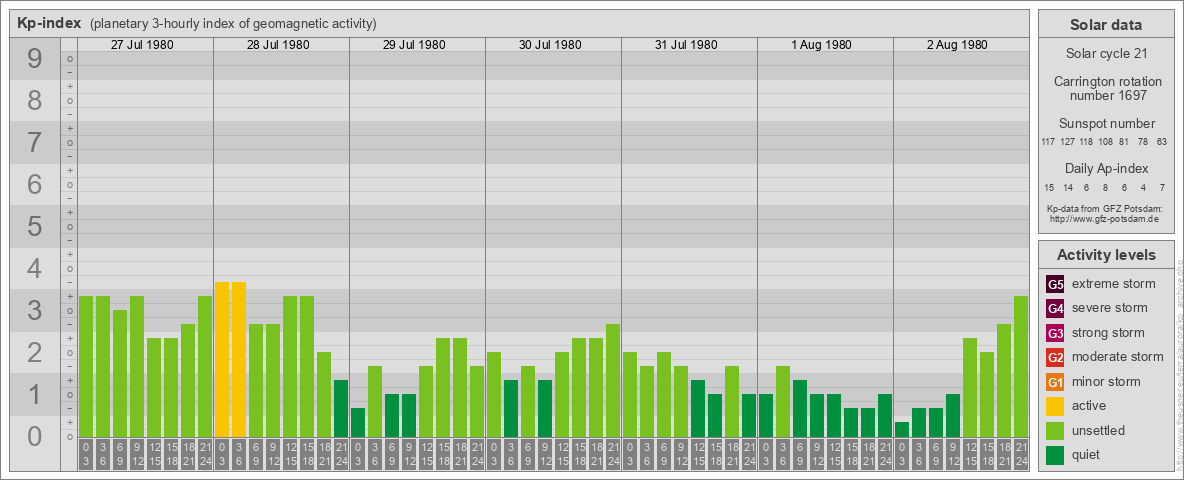
Task: Select the '1 Aug 1980' date header
Action: coord(822,45)
